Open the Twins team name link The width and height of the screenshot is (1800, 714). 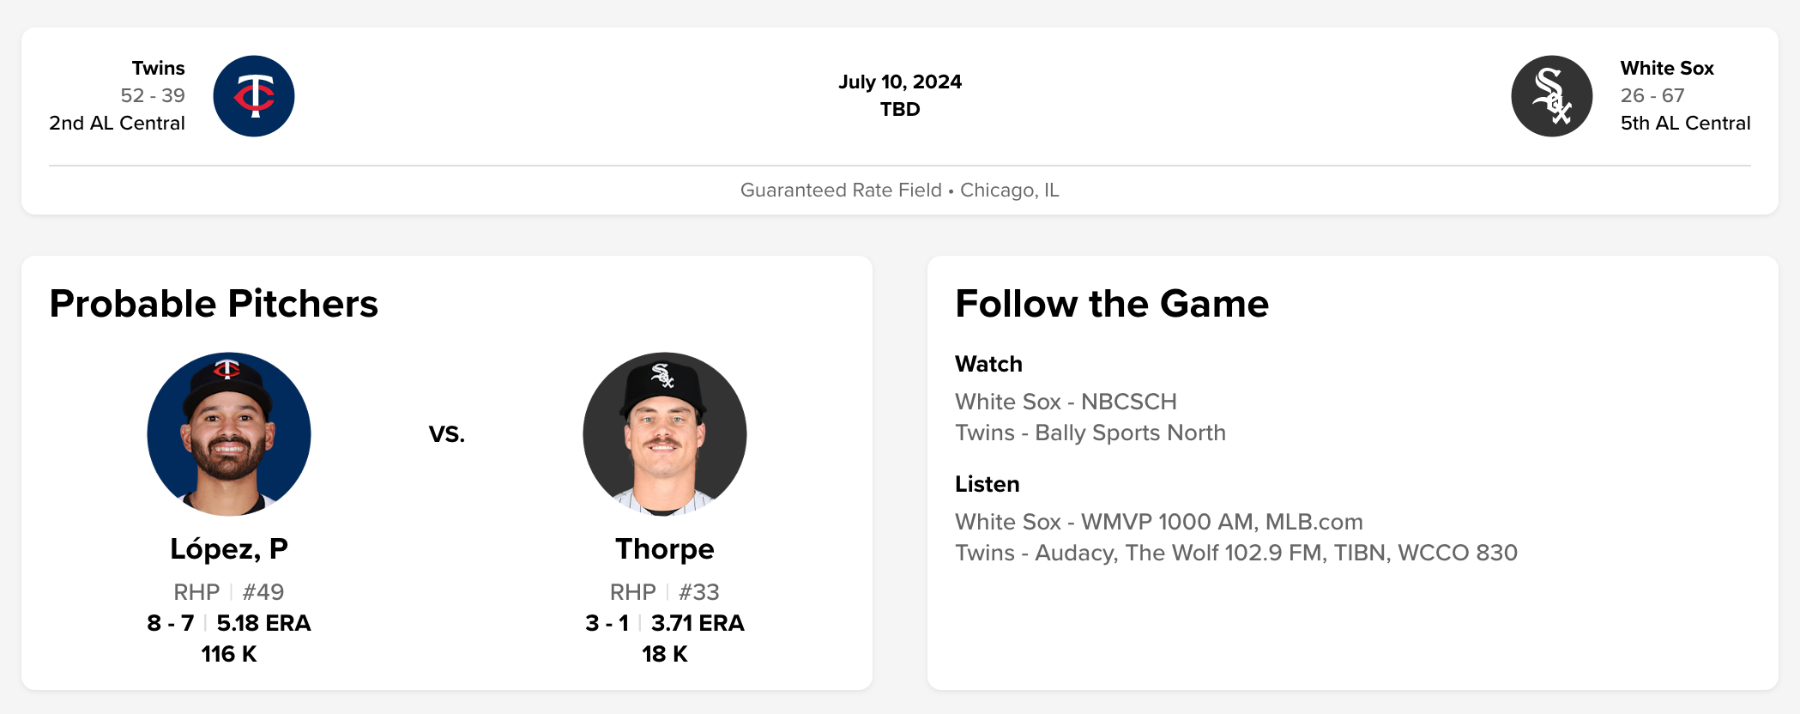[x=158, y=68]
